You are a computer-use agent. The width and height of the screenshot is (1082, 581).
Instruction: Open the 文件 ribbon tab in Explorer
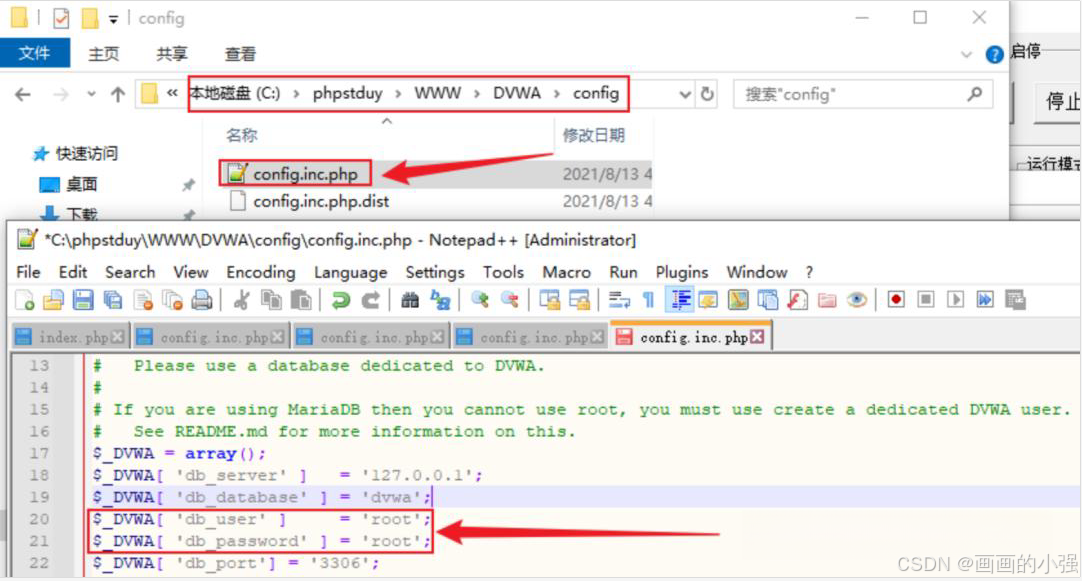[x=35, y=53]
